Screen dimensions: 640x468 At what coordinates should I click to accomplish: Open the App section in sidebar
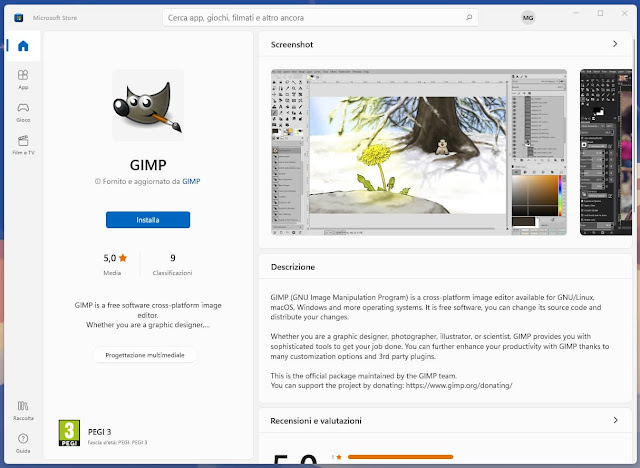click(x=23, y=80)
